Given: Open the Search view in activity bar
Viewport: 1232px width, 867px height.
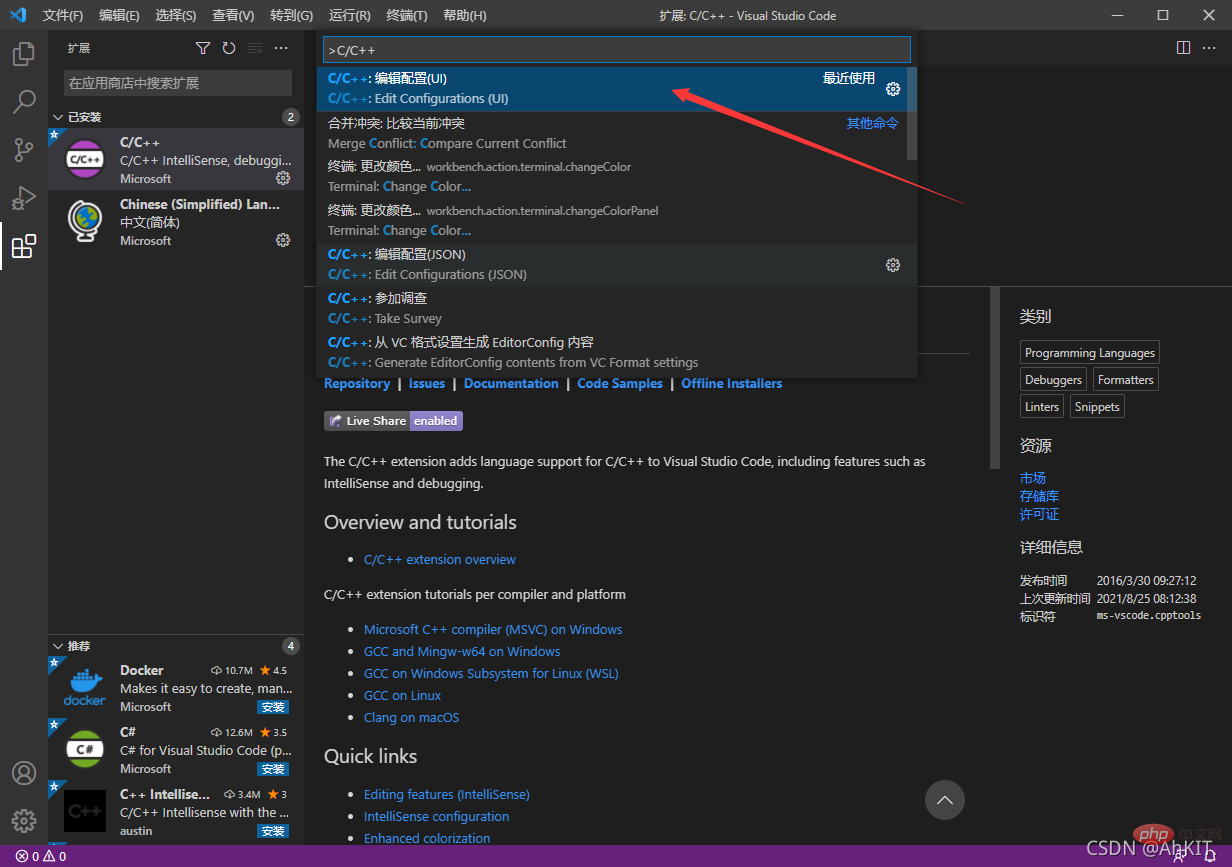Looking at the screenshot, I should pyautogui.click(x=24, y=102).
